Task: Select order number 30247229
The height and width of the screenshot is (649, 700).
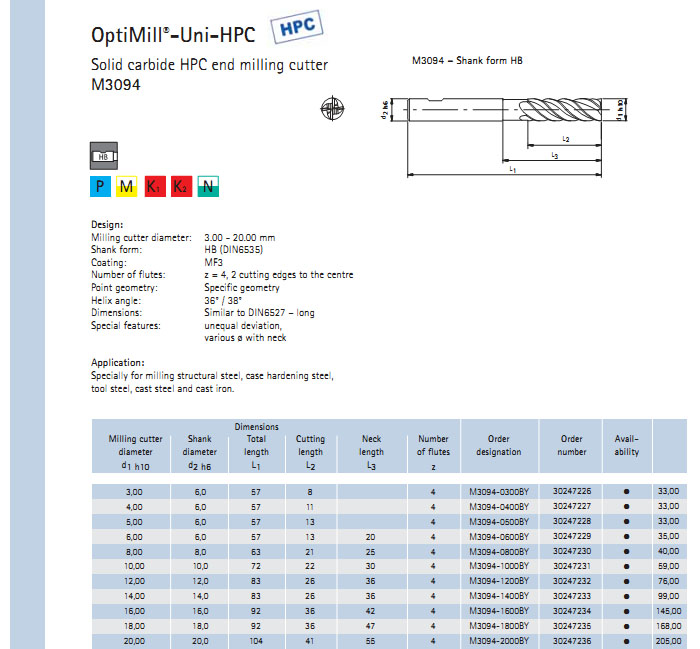Action: (x=571, y=536)
